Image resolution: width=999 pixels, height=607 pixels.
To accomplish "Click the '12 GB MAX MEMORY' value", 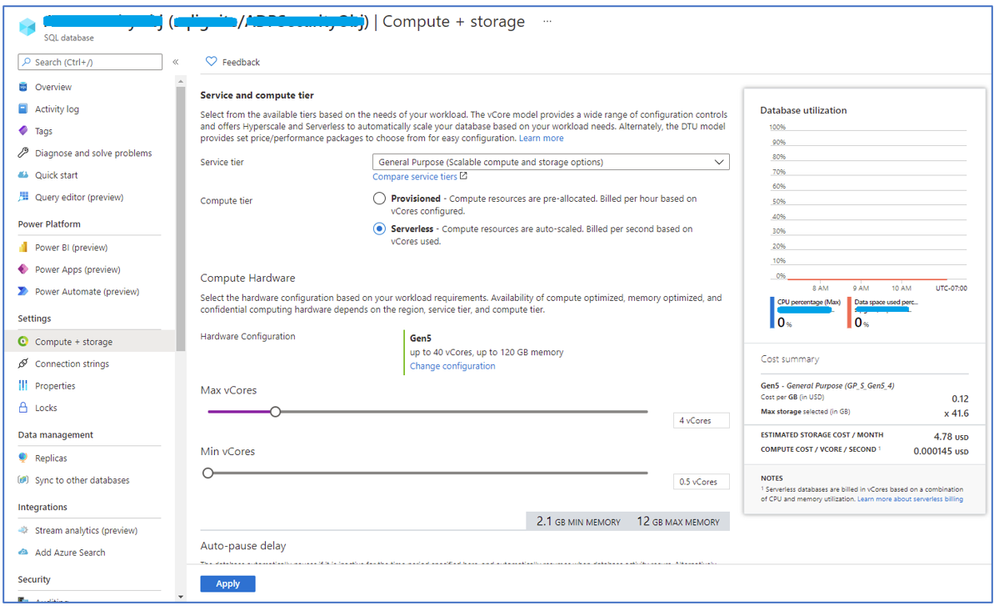I will [678, 522].
